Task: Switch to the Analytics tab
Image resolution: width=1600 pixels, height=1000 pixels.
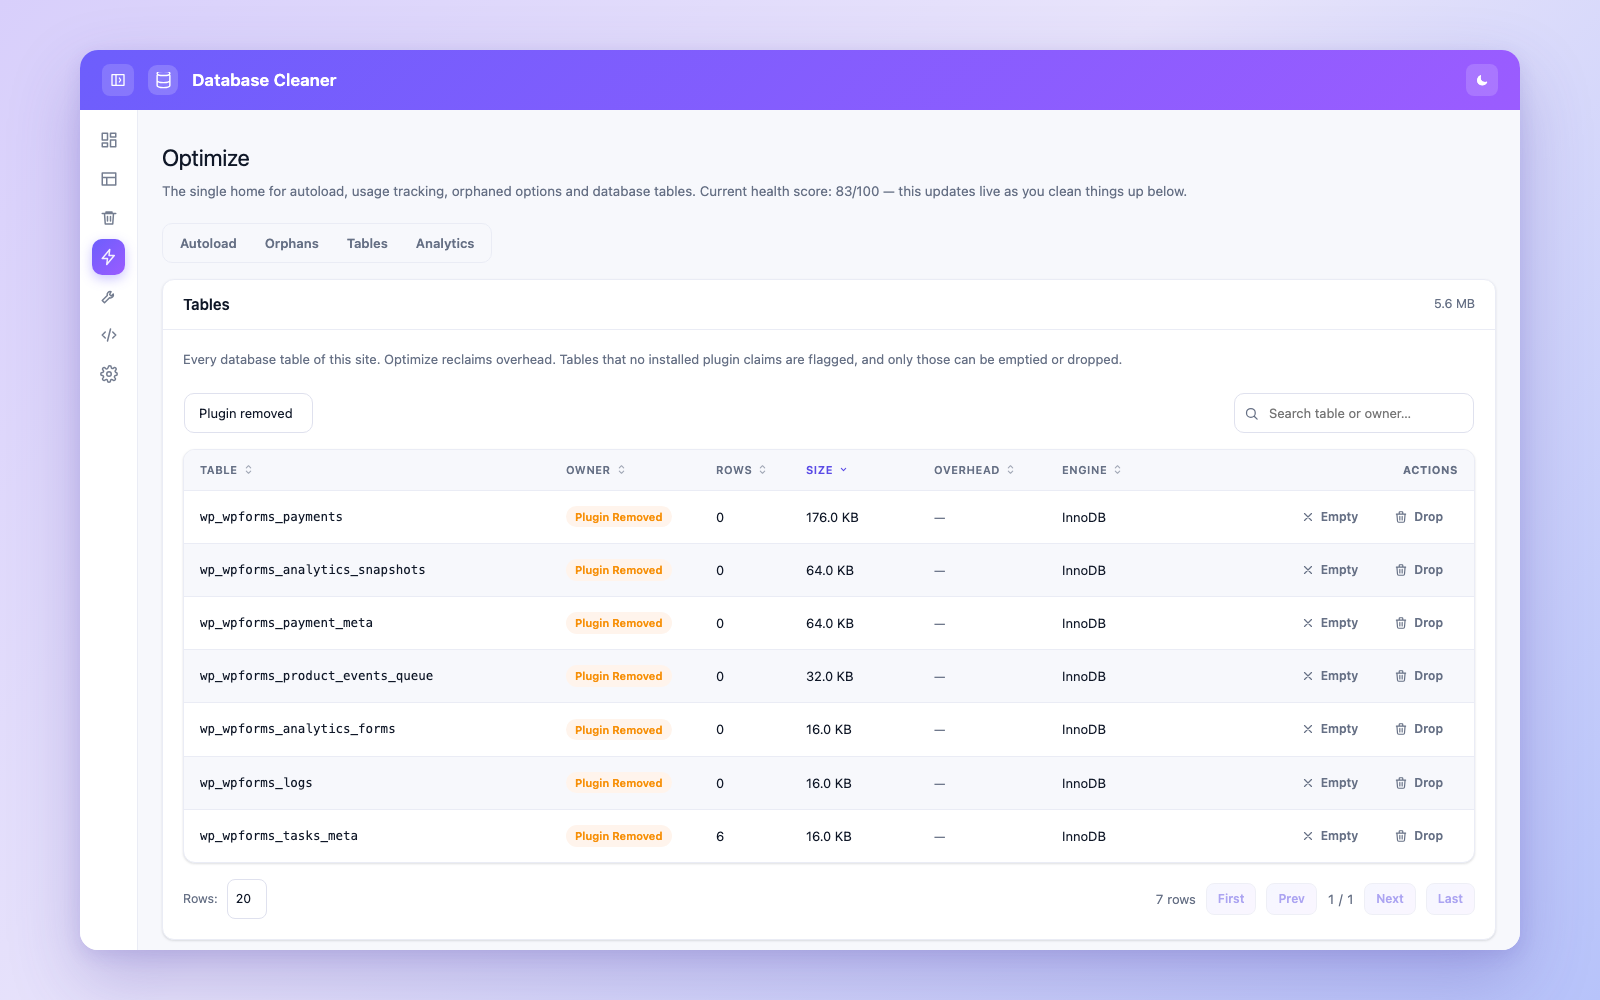Action: 445,243
